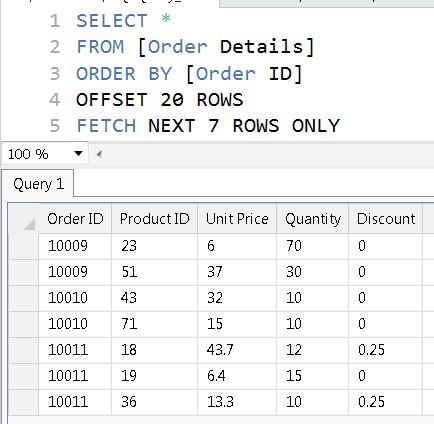Click the Discount column header
The image size is (434, 424).
point(386,219)
